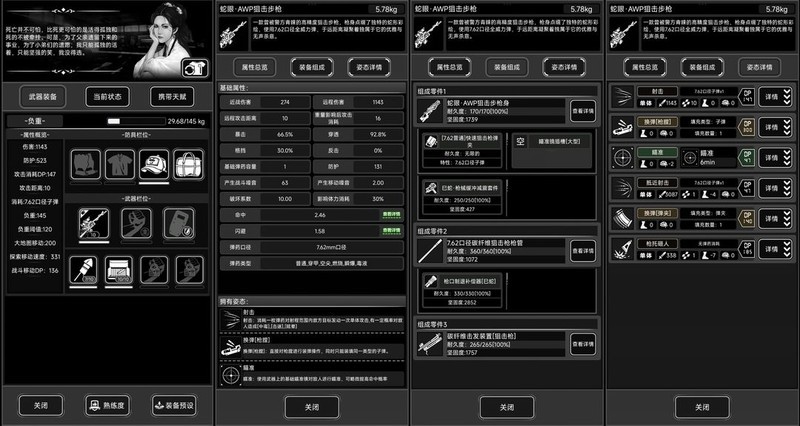Click the 快速狙击枪弹夹 magazine icon
The width and height of the screenshot is (800, 426).
432,142
